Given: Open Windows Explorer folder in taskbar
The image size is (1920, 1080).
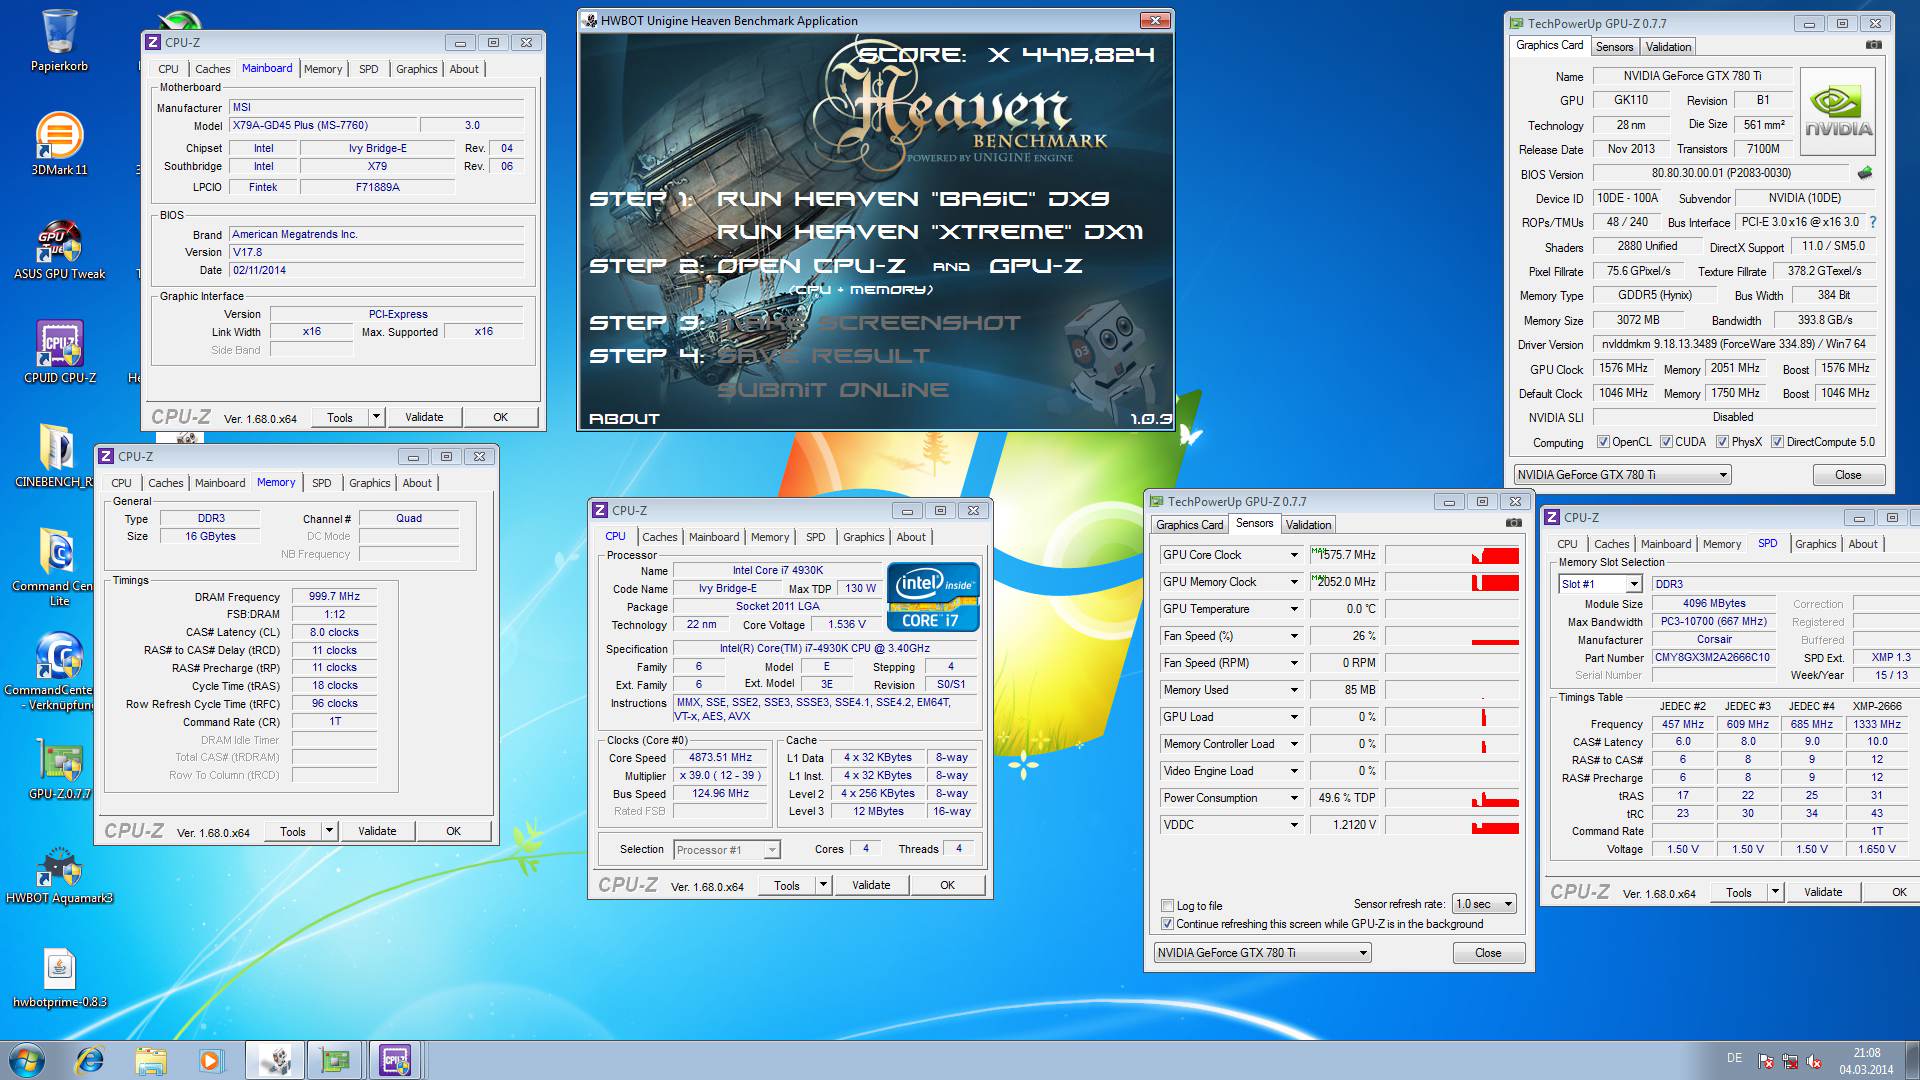Looking at the screenshot, I should (151, 1060).
